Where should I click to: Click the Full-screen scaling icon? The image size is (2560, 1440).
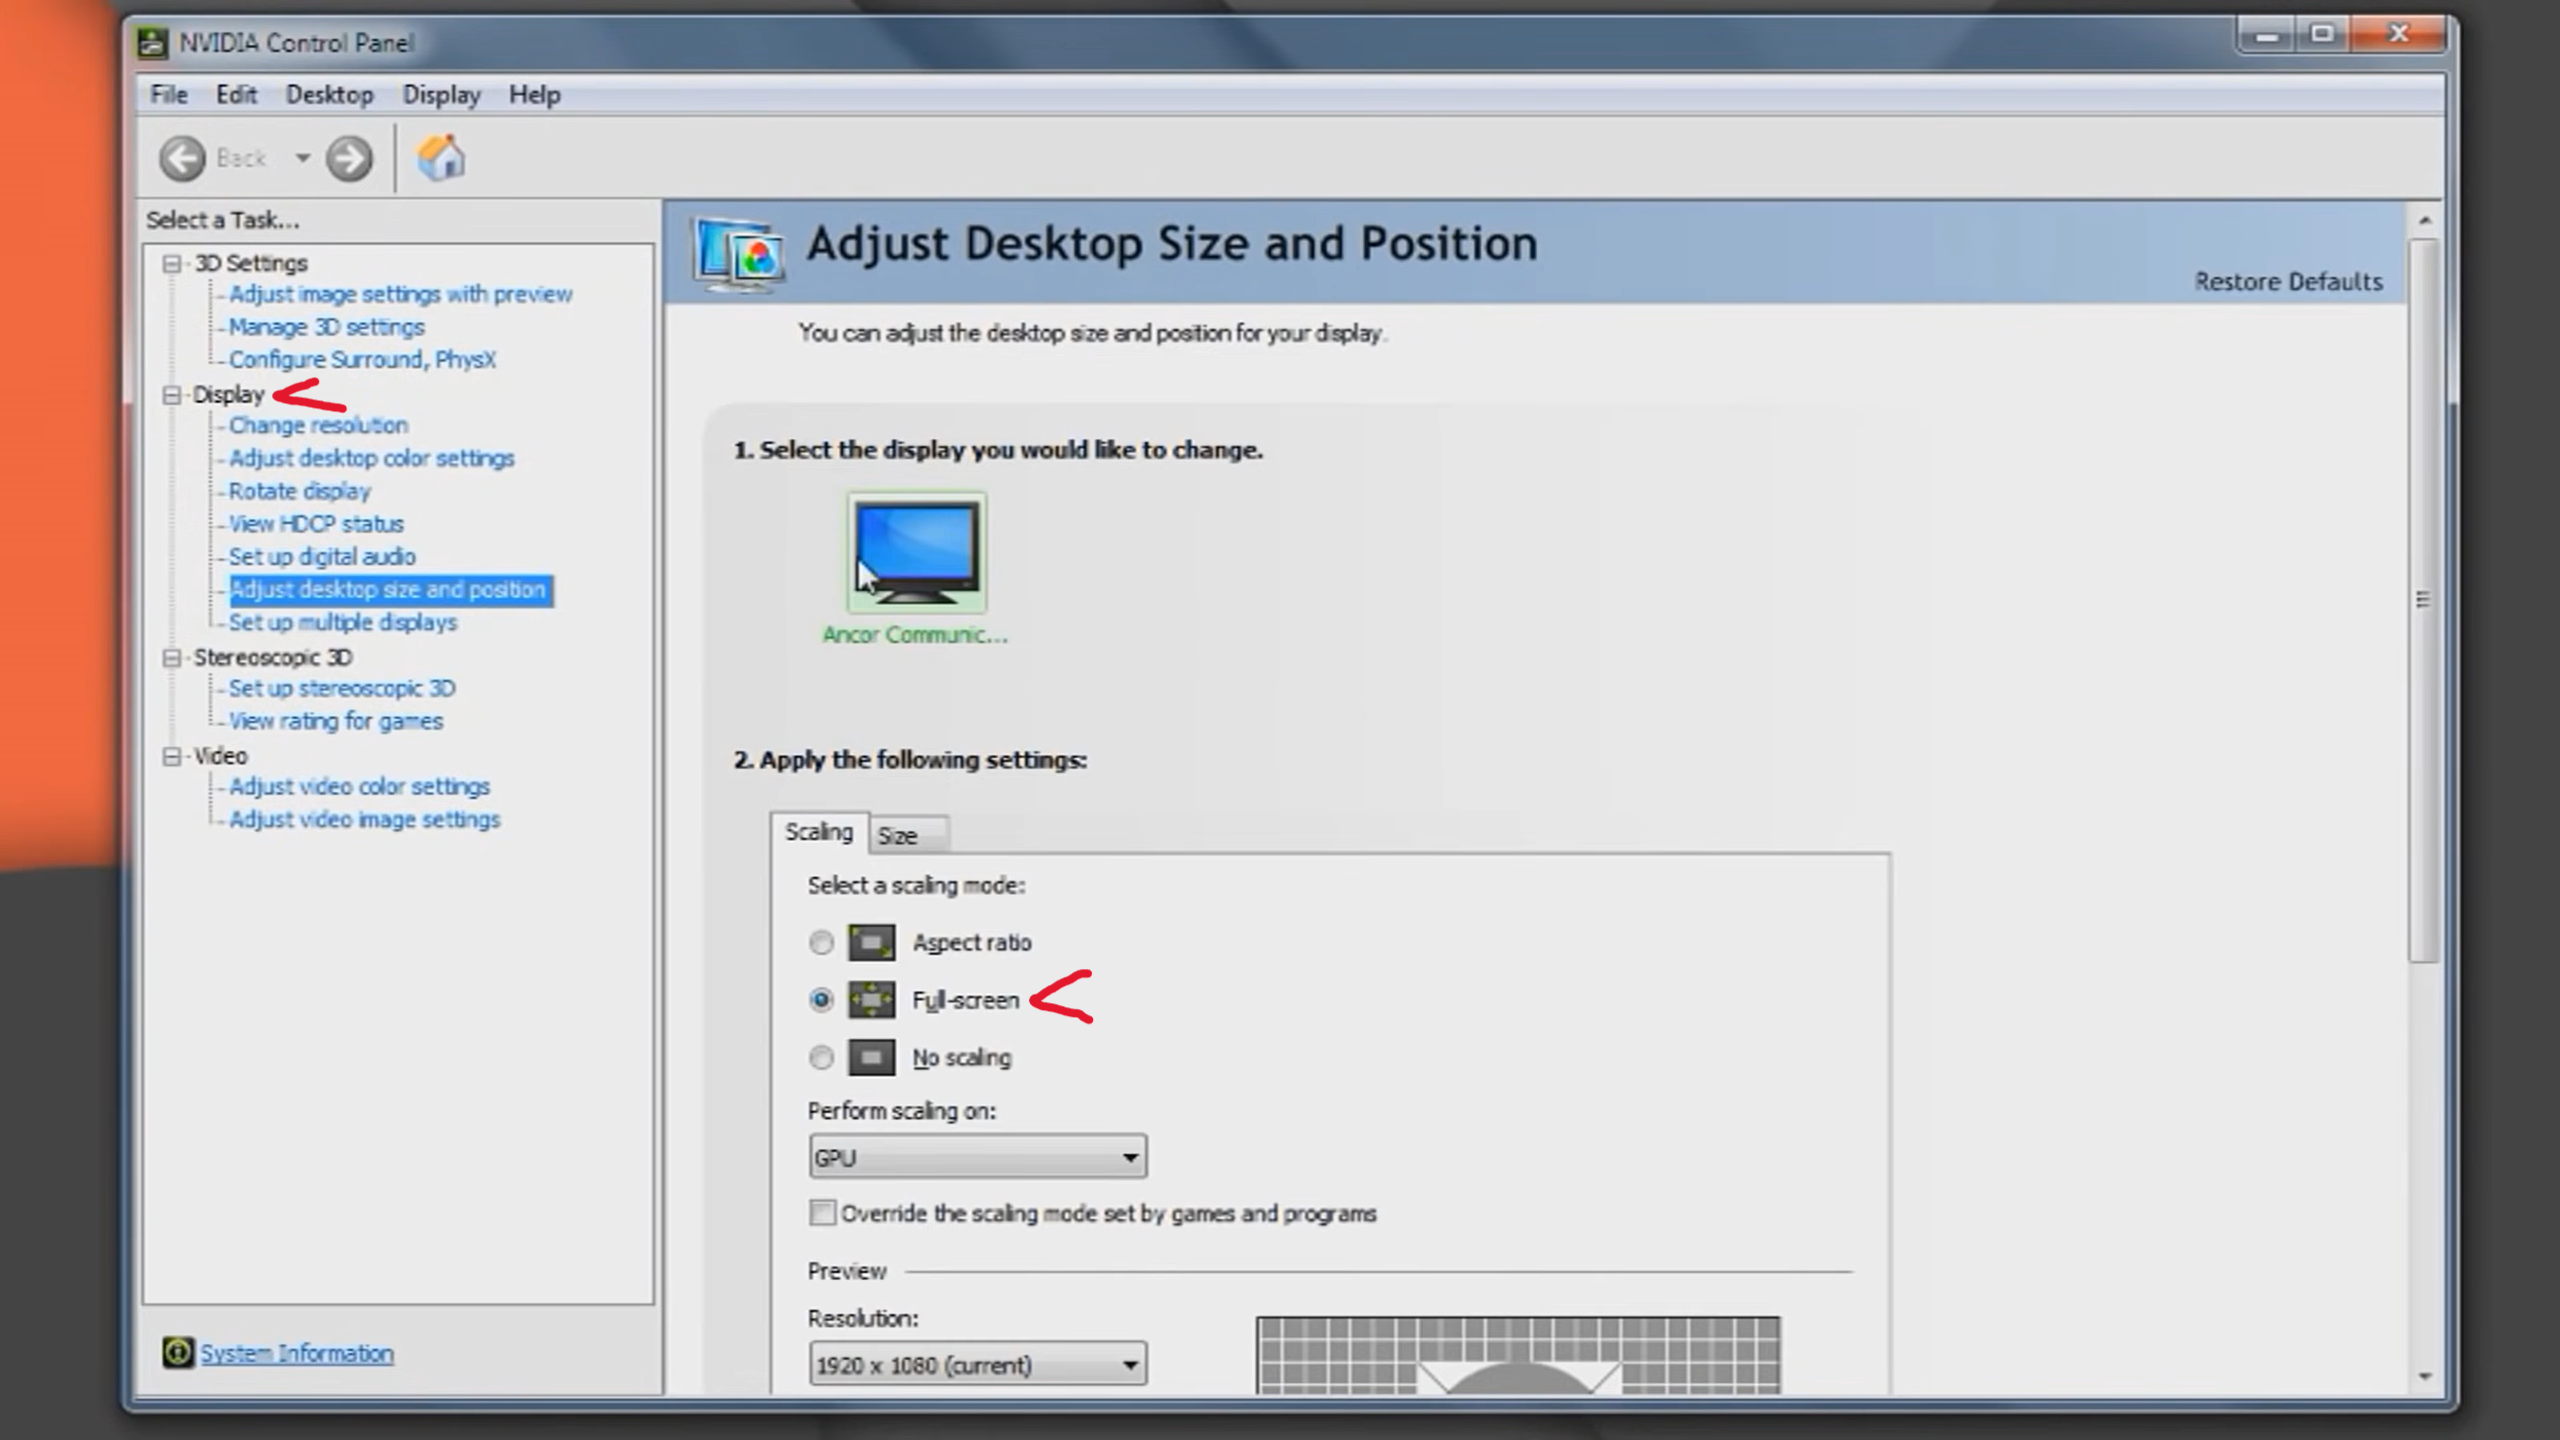tap(871, 999)
